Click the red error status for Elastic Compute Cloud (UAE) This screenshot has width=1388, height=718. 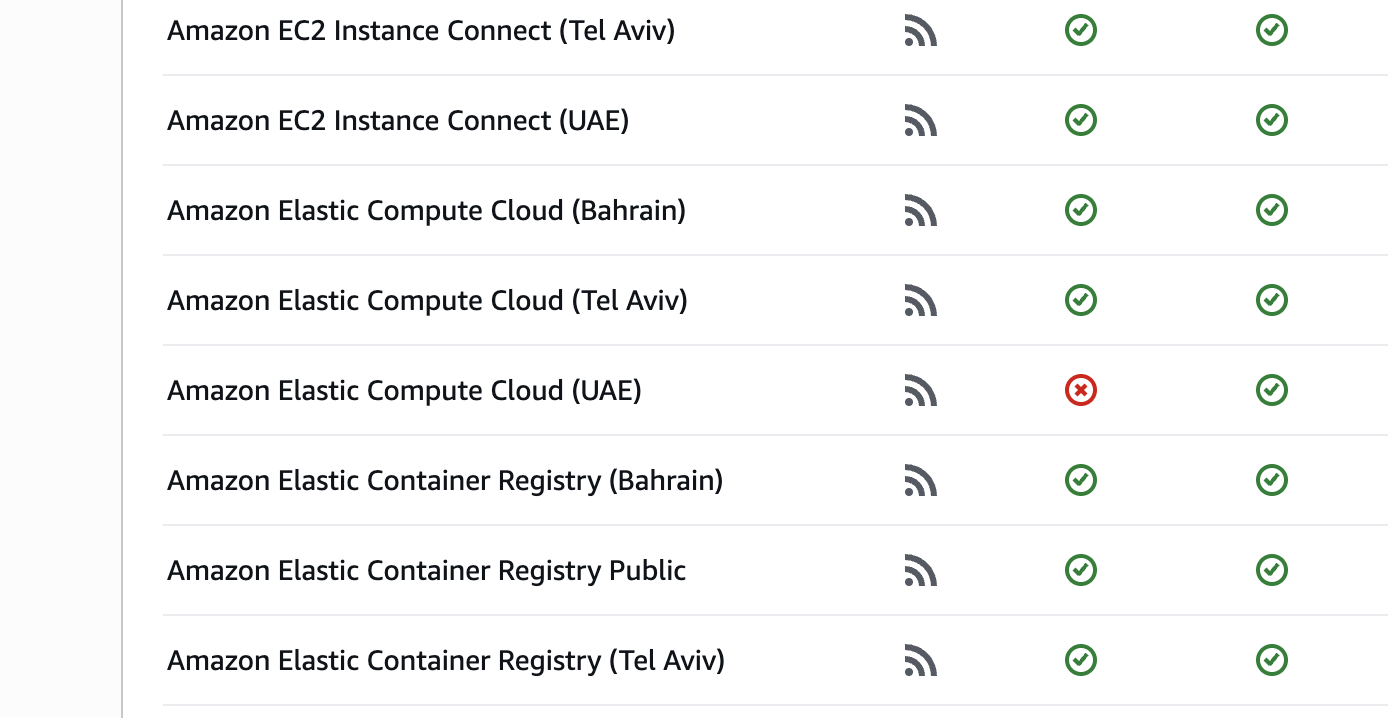click(1081, 390)
